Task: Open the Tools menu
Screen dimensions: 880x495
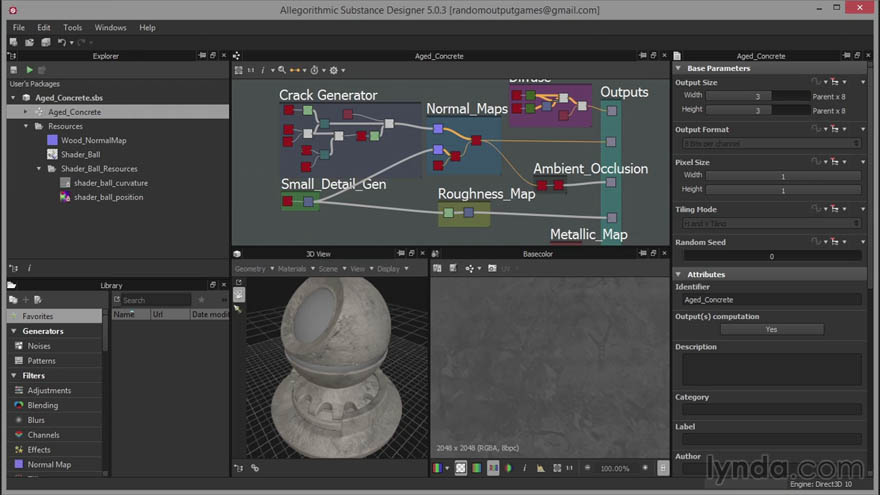Action: coord(72,28)
